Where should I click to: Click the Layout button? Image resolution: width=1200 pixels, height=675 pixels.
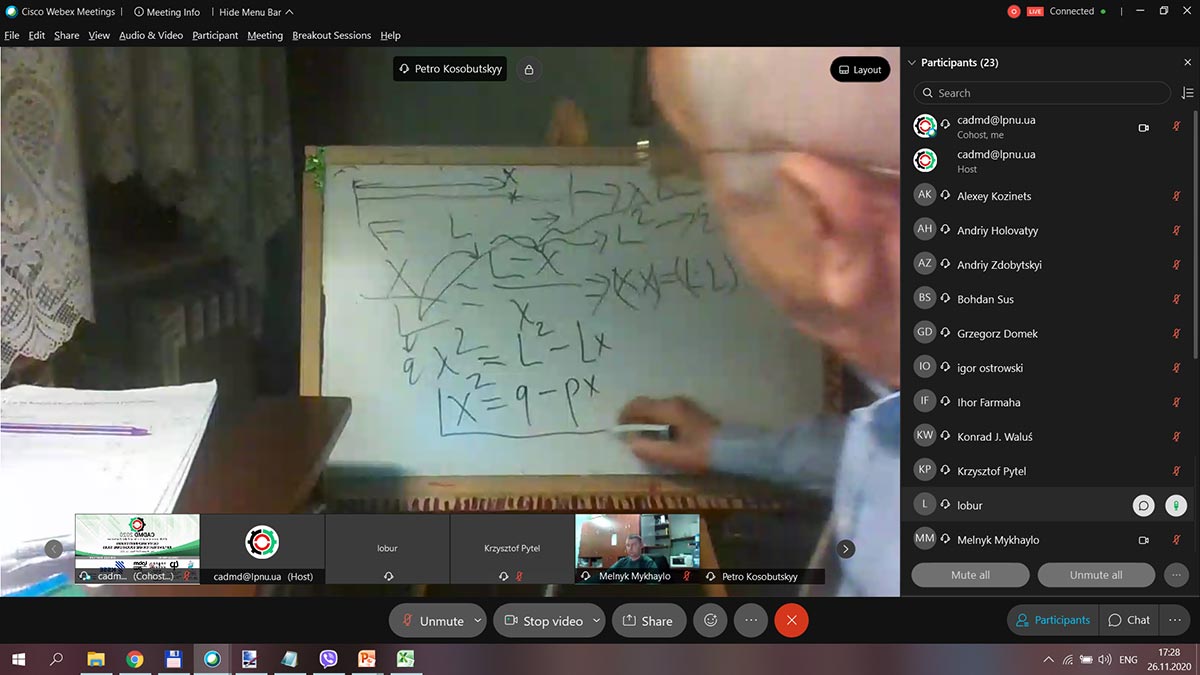pos(859,69)
